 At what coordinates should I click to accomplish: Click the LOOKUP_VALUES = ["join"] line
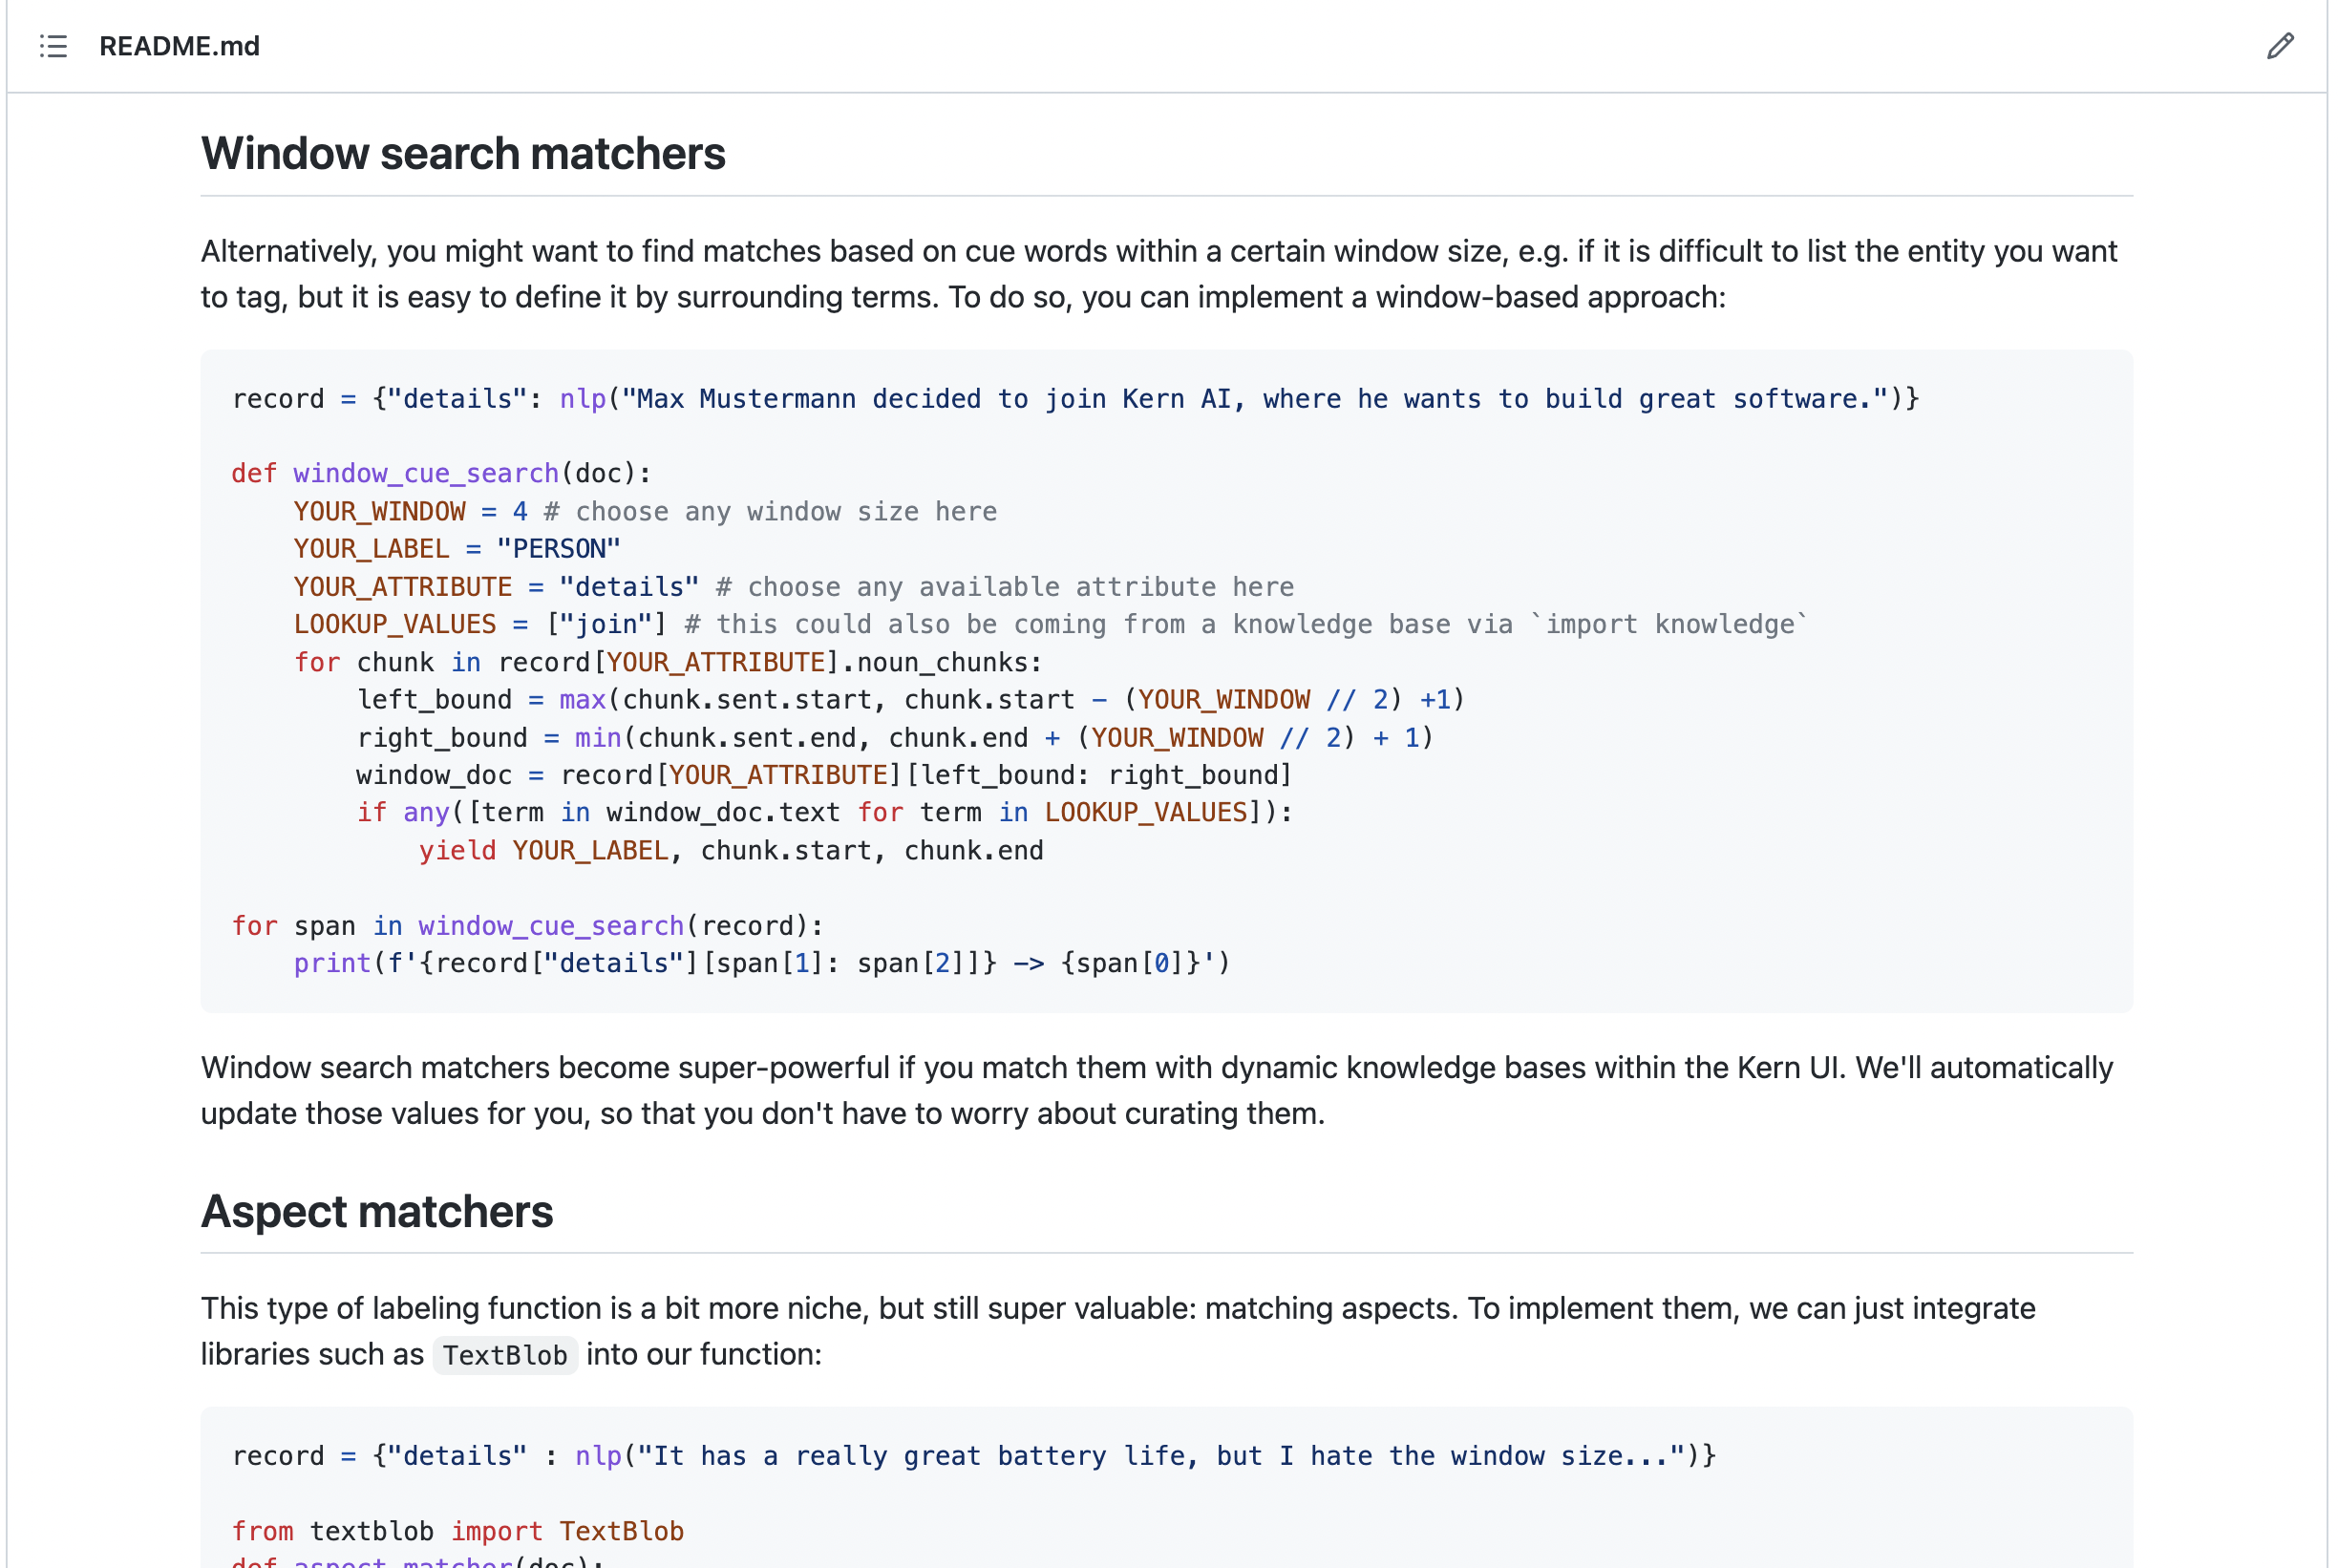pyautogui.click(x=1050, y=625)
